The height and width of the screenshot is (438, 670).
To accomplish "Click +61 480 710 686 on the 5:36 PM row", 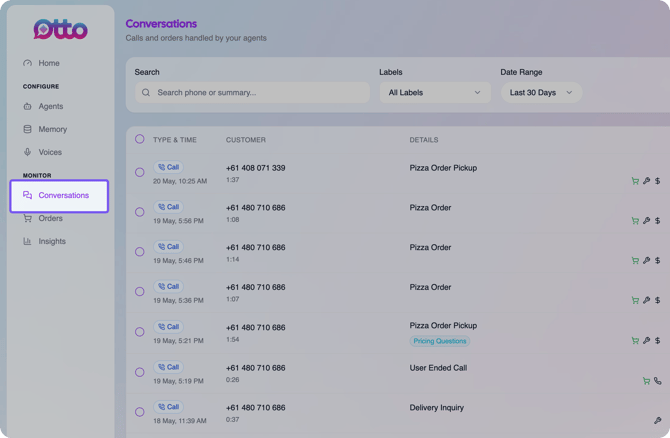I will tap(256, 287).
